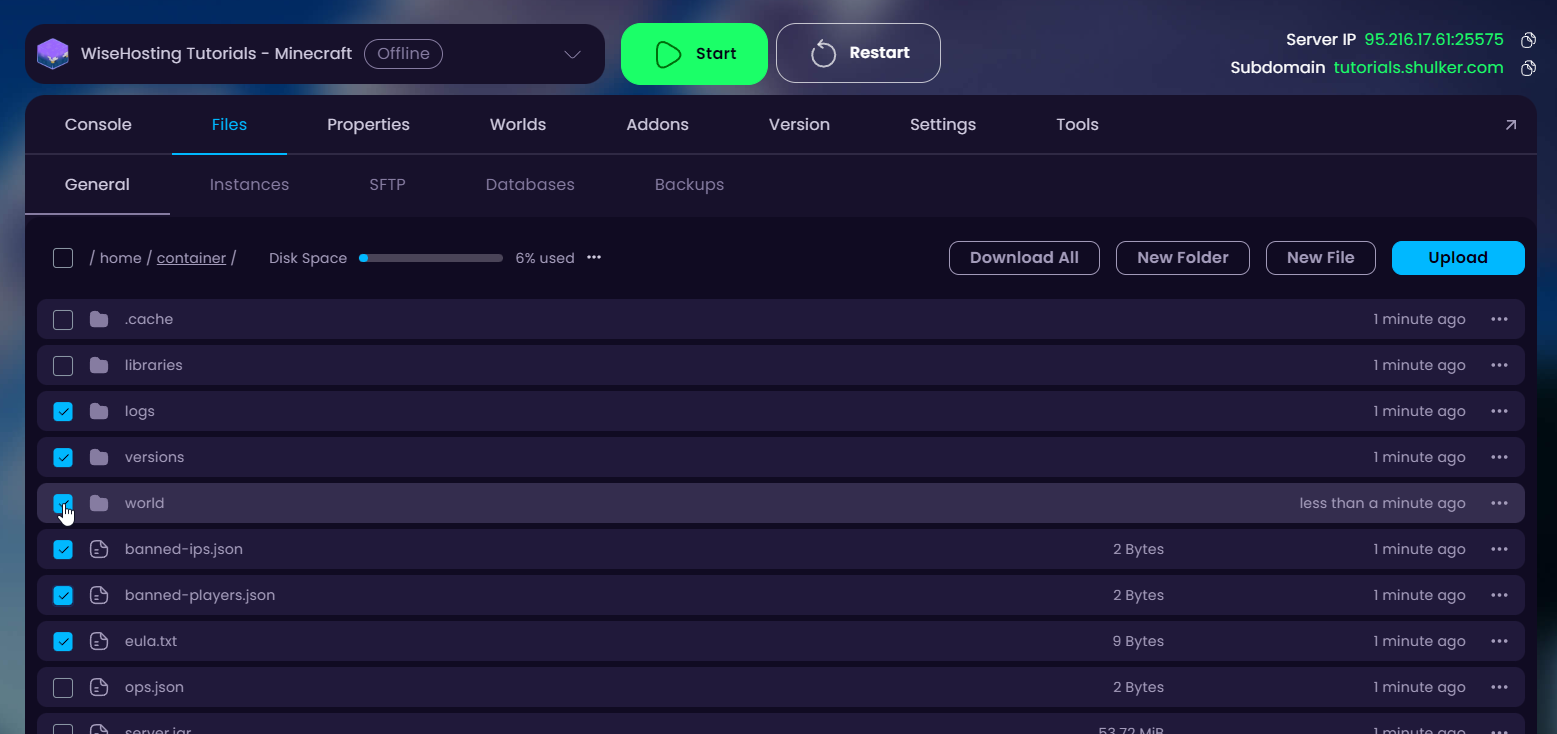
Task: Click the banned-ips.json file icon
Action: pyautogui.click(x=99, y=549)
